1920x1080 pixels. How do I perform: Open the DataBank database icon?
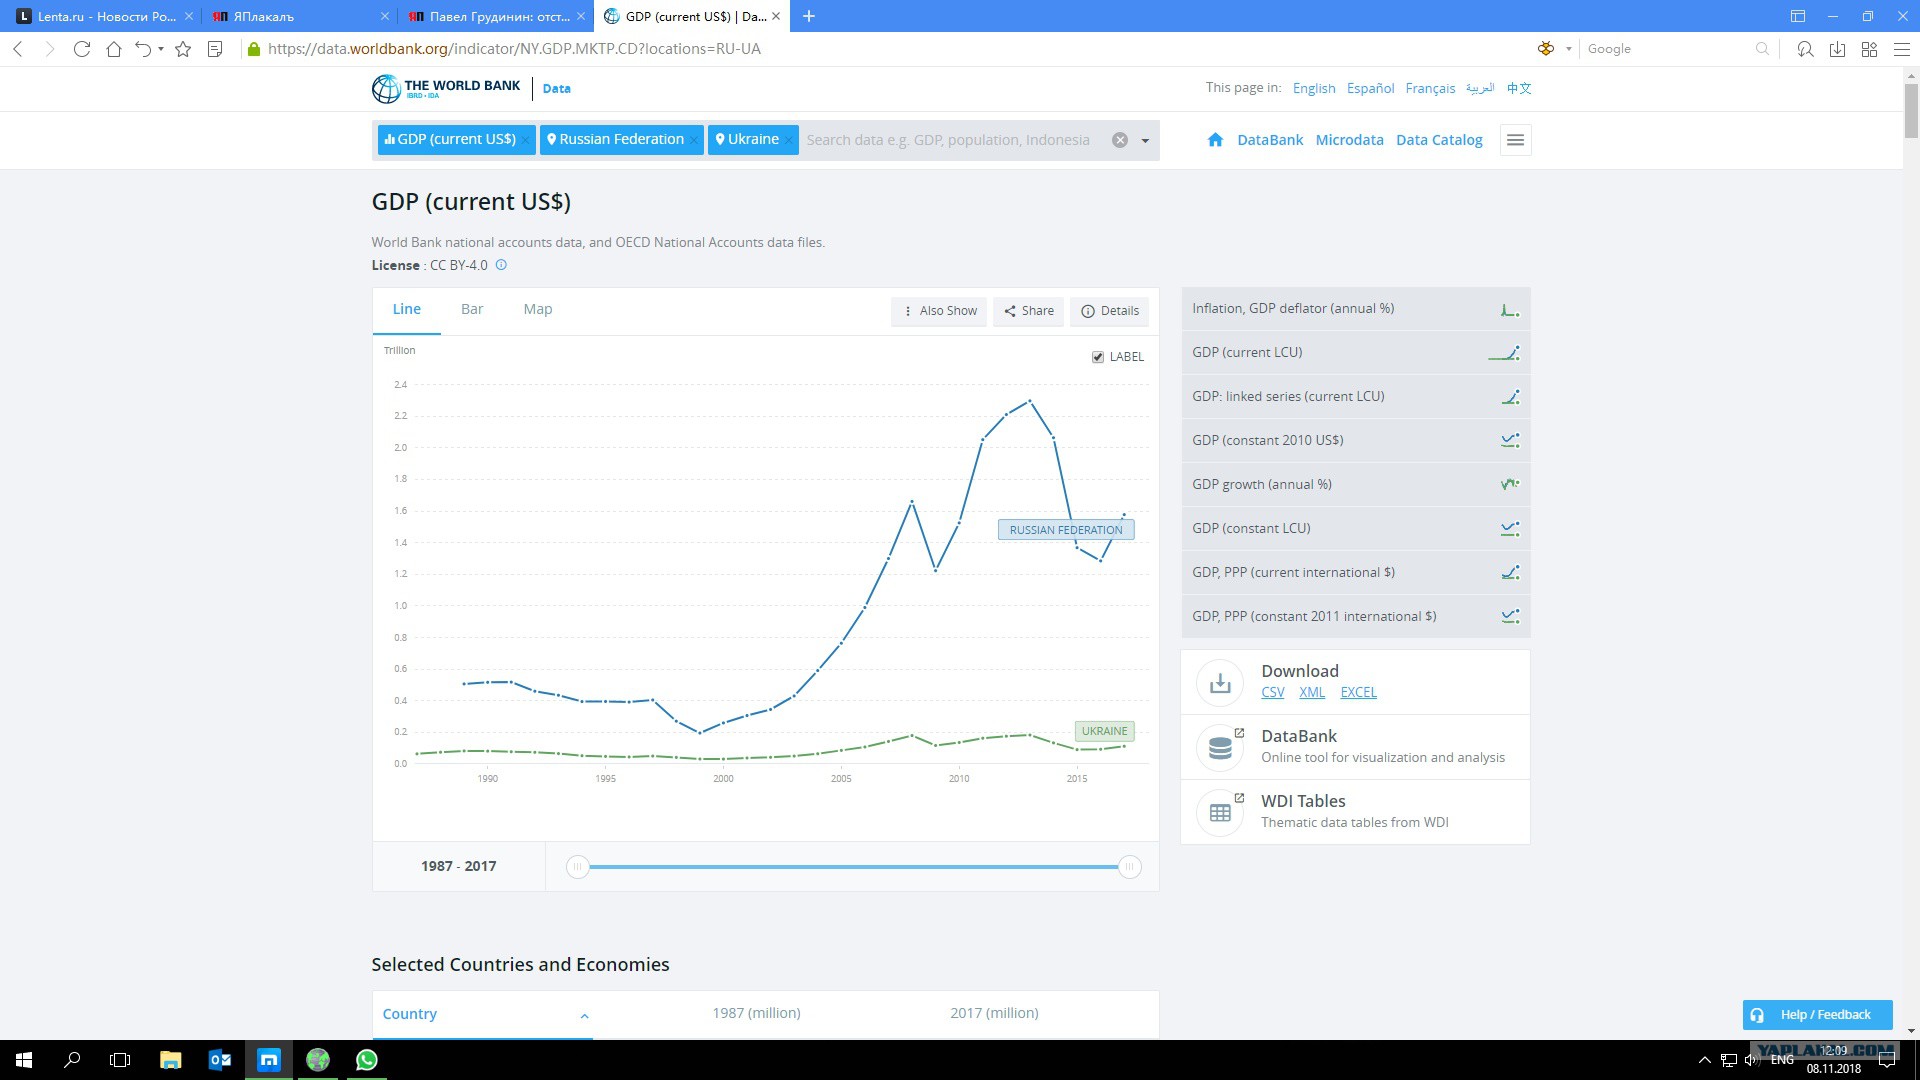(x=1220, y=748)
